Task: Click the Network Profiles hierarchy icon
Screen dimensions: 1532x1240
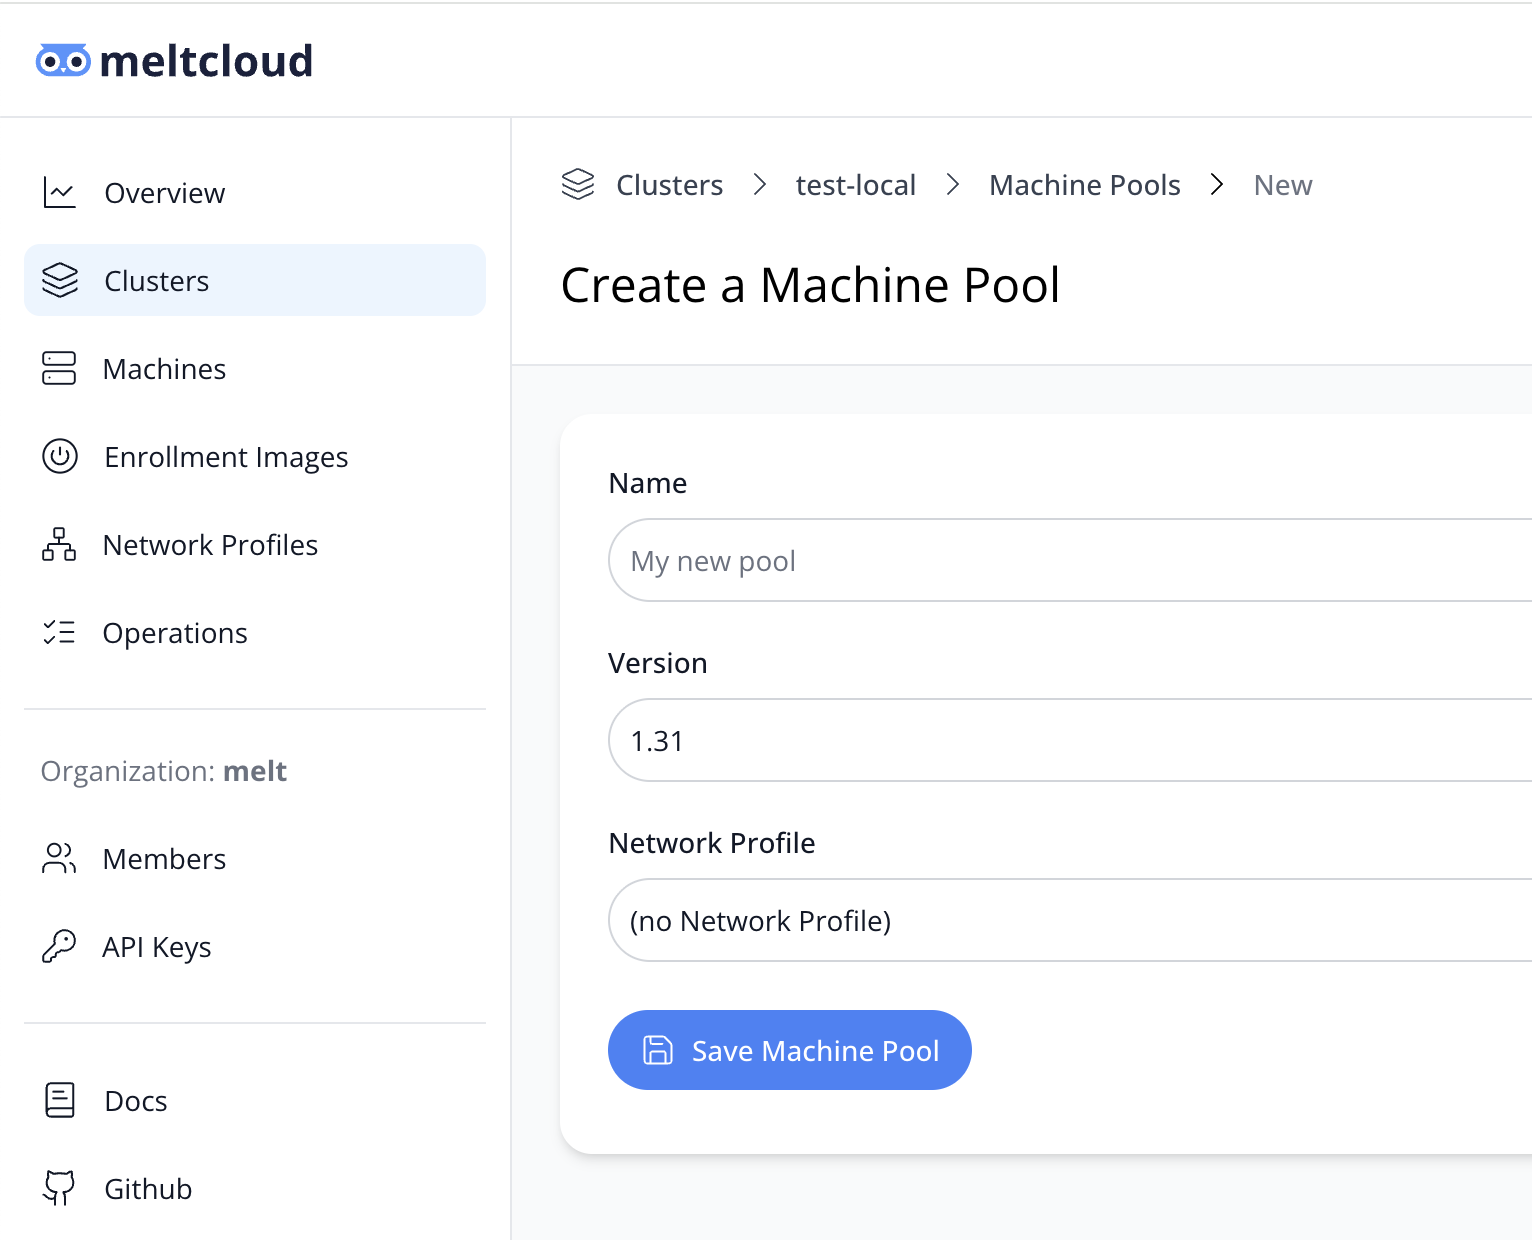Action: [60, 544]
